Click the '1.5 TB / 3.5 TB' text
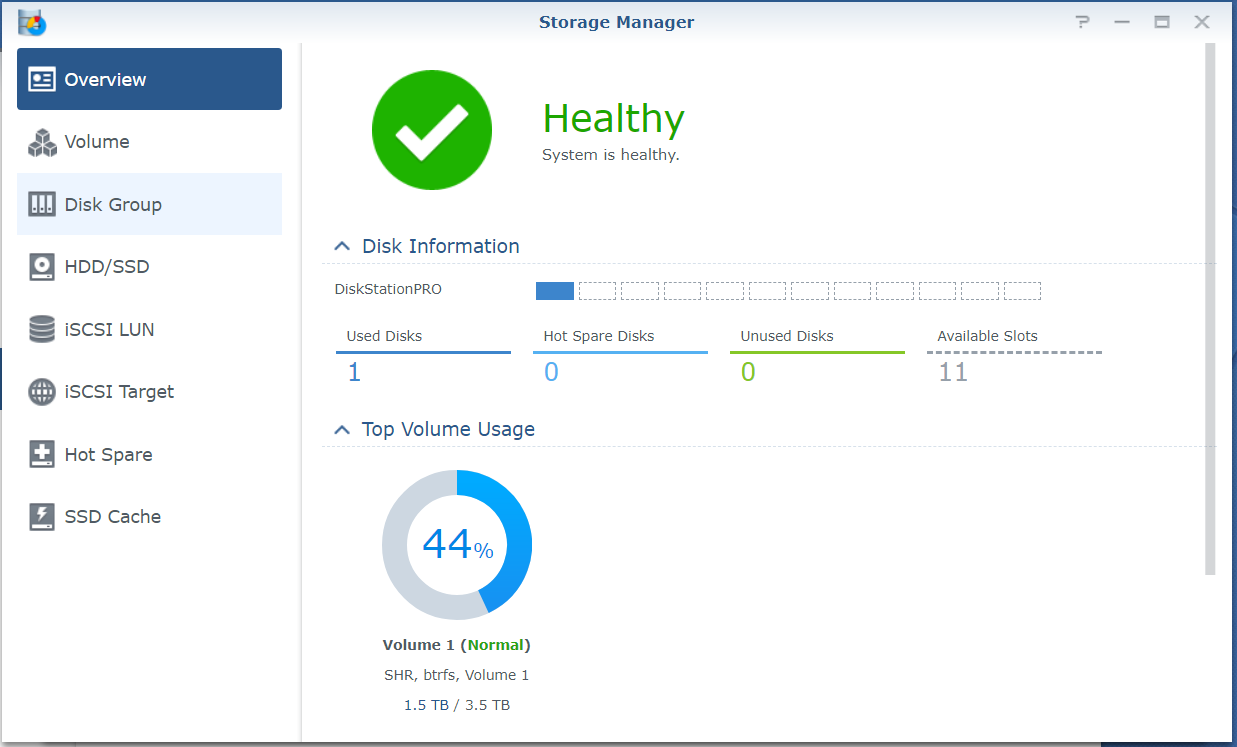The width and height of the screenshot is (1237, 747). [457, 705]
